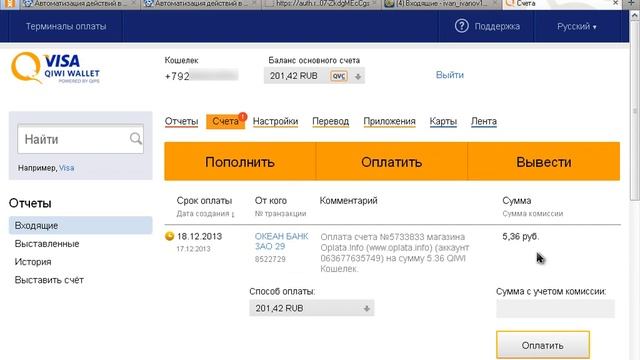Sort by the Срок оплаты column header

(204, 201)
